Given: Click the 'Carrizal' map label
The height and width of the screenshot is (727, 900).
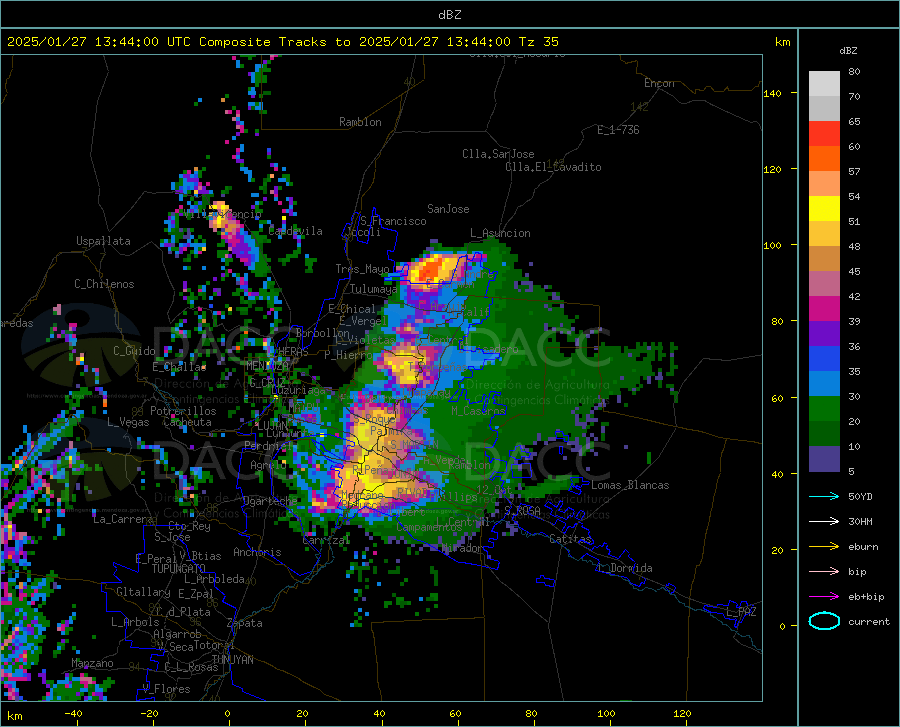Looking at the screenshot, I should pyautogui.click(x=326, y=541).
